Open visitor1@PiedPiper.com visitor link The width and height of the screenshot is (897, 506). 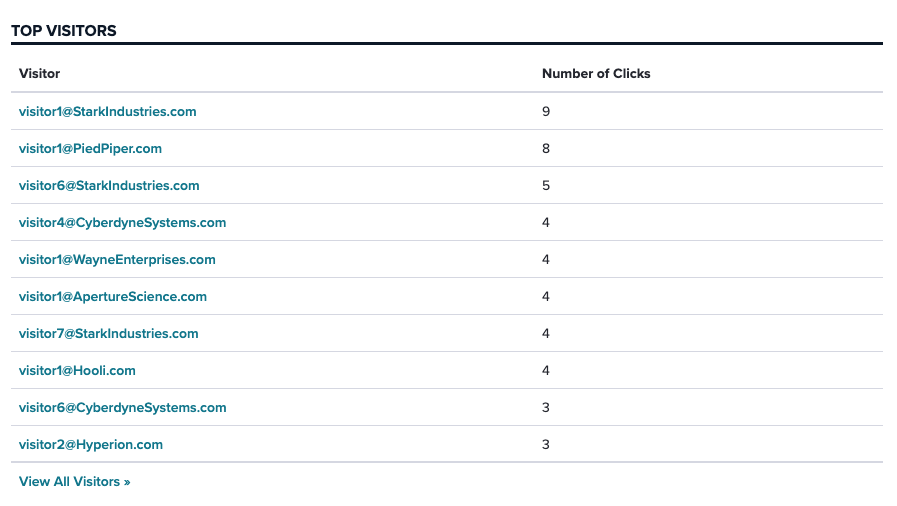(90, 149)
